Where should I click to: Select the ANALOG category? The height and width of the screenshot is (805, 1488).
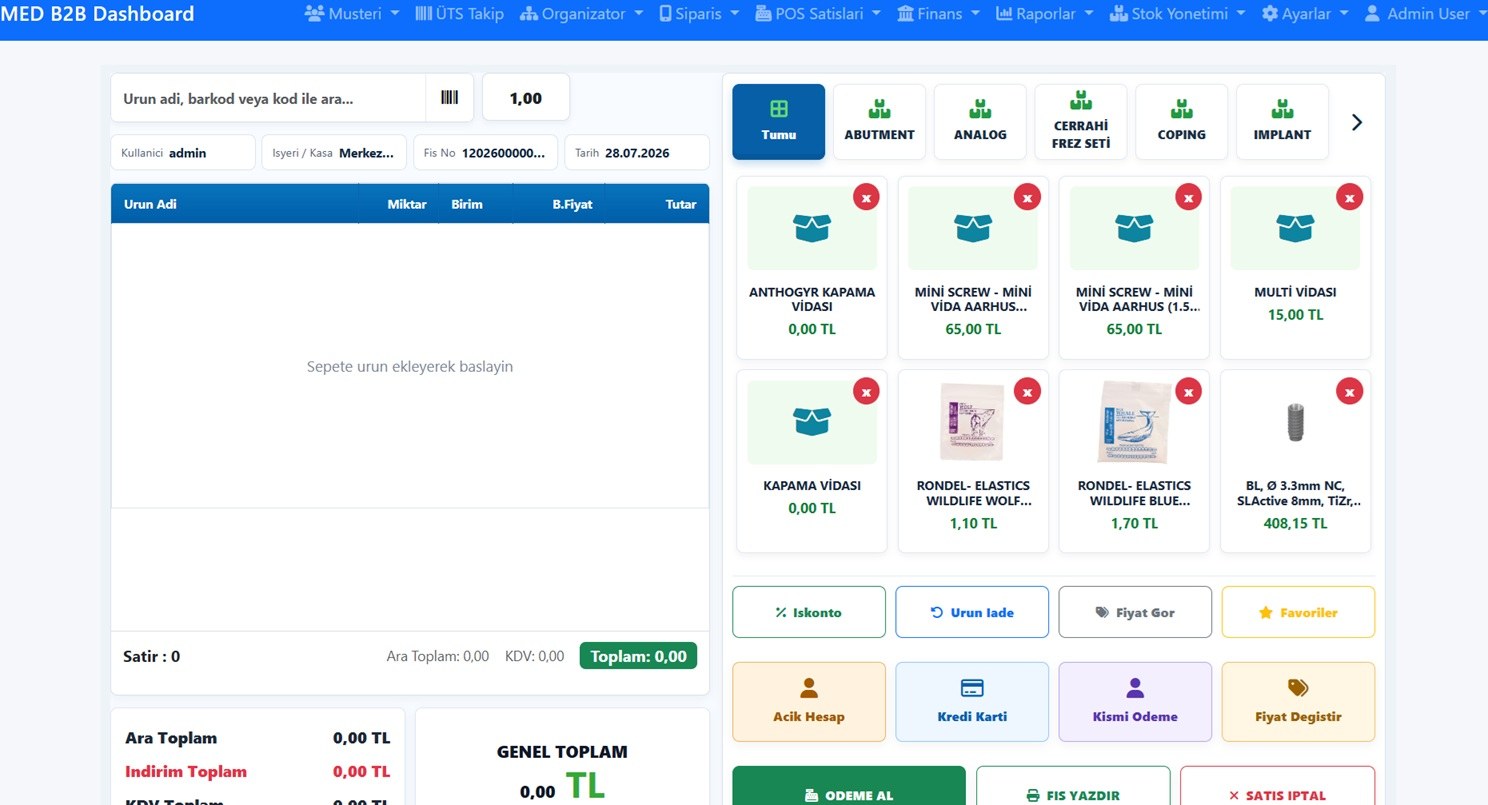tap(980, 122)
